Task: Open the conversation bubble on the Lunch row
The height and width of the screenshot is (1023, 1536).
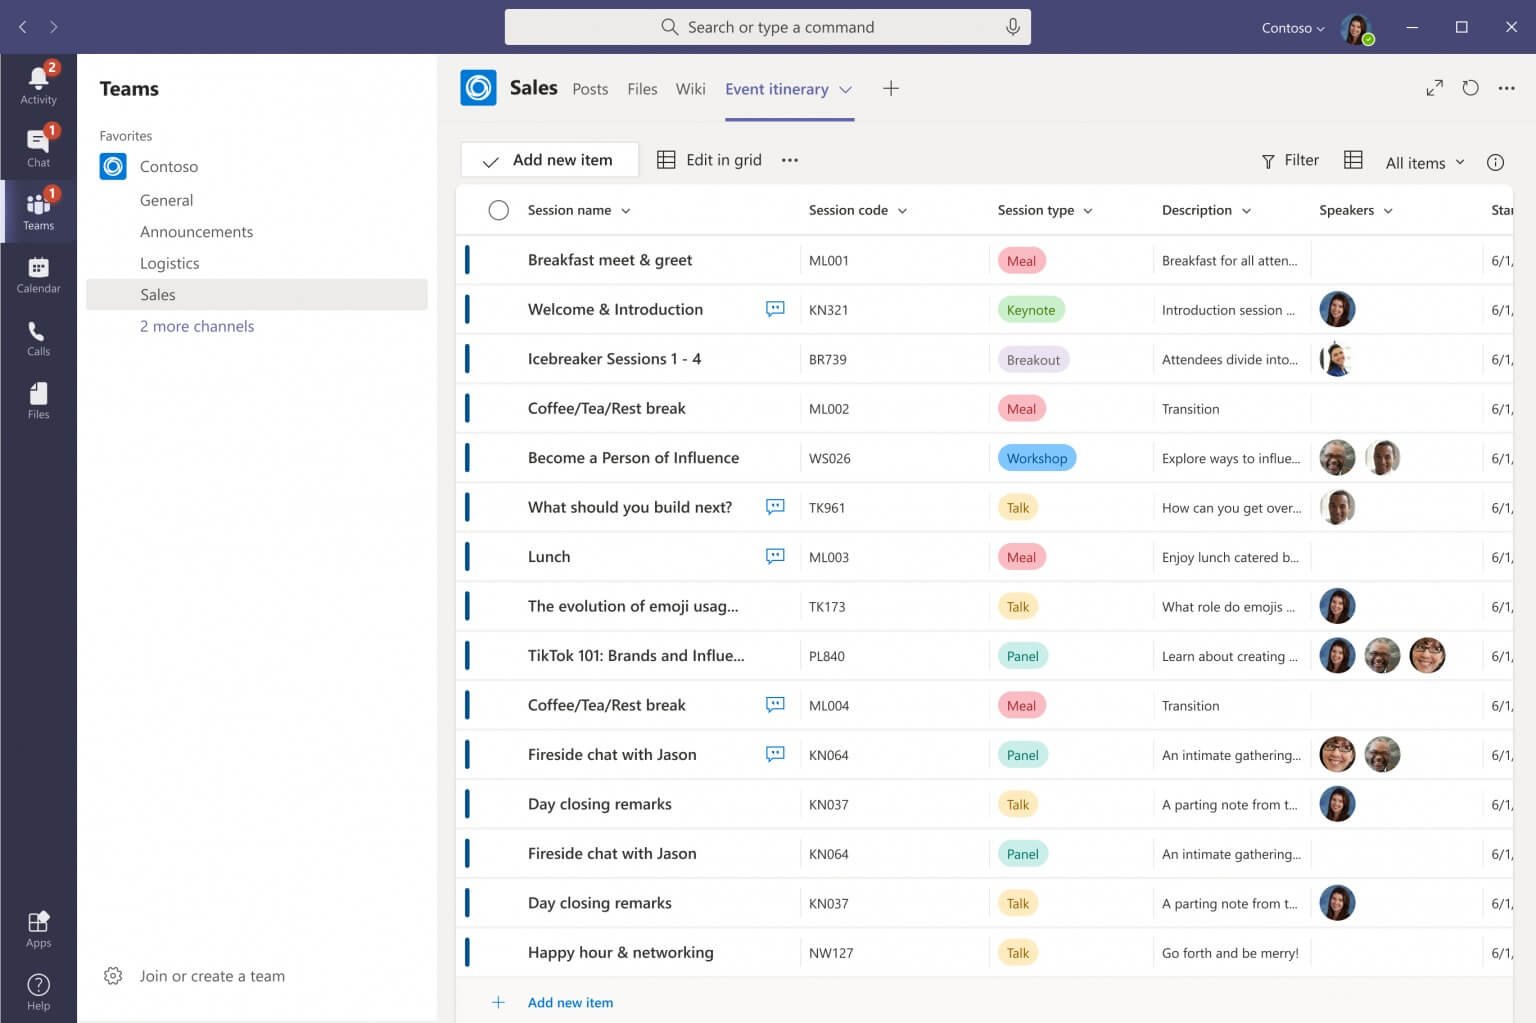Action: pos(775,556)
